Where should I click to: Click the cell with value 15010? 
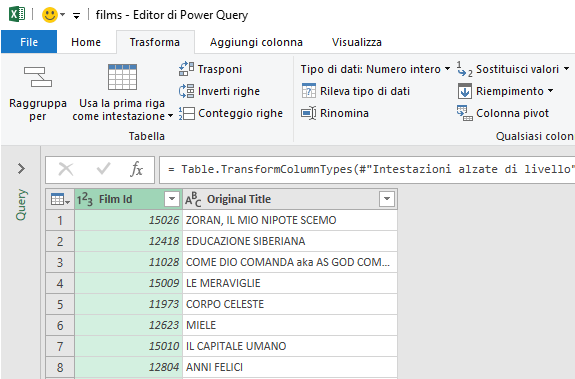coord(128,346)
